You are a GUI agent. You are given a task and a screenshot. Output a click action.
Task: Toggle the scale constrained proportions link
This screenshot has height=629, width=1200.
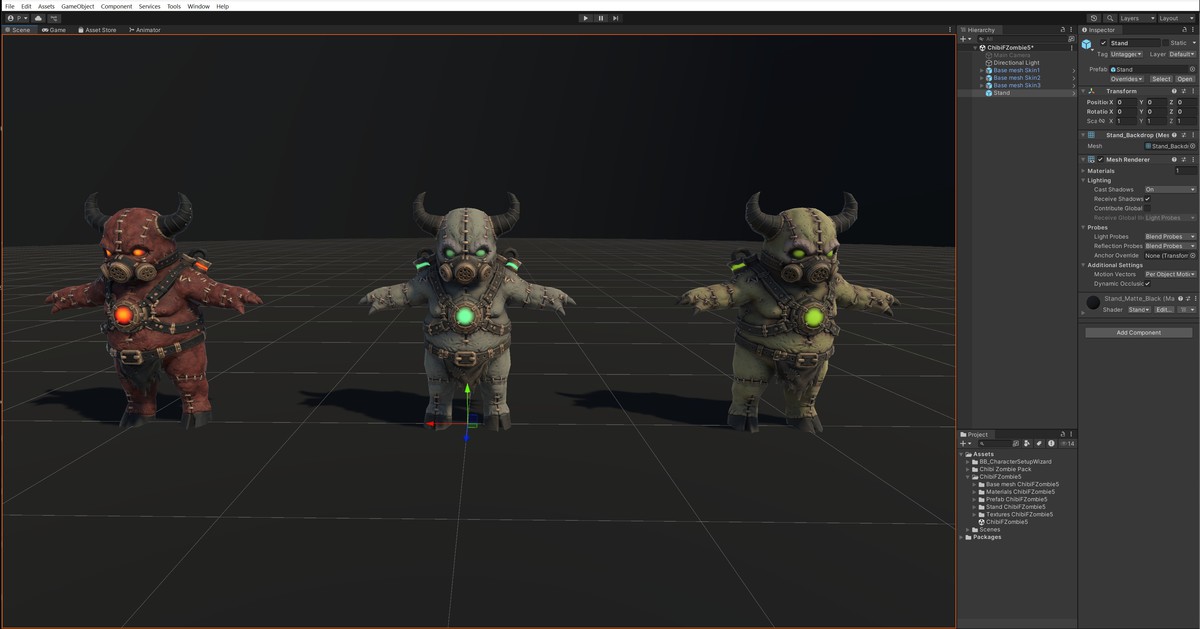coord(1102,121)
